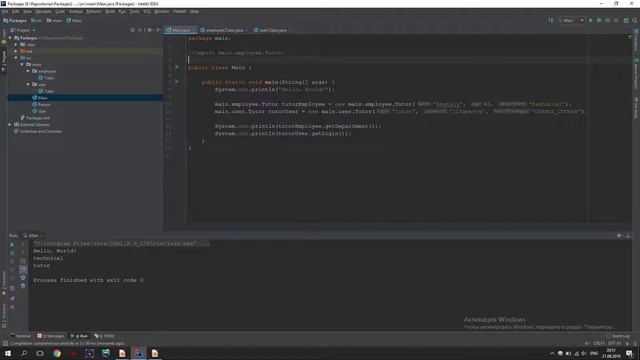Viewport: 640px width, 360px height.
Task: Open Project panel settings gear
Action: pos(149,30)
